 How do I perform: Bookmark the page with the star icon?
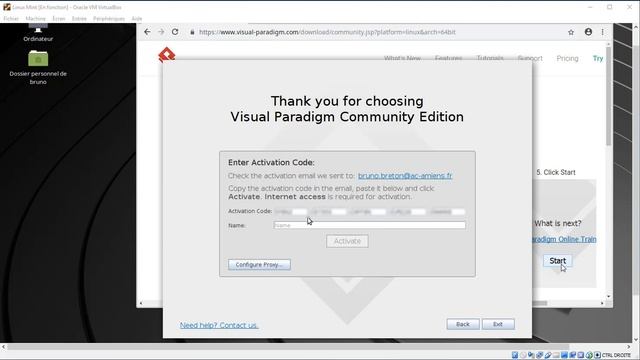(x=571, y=32)
